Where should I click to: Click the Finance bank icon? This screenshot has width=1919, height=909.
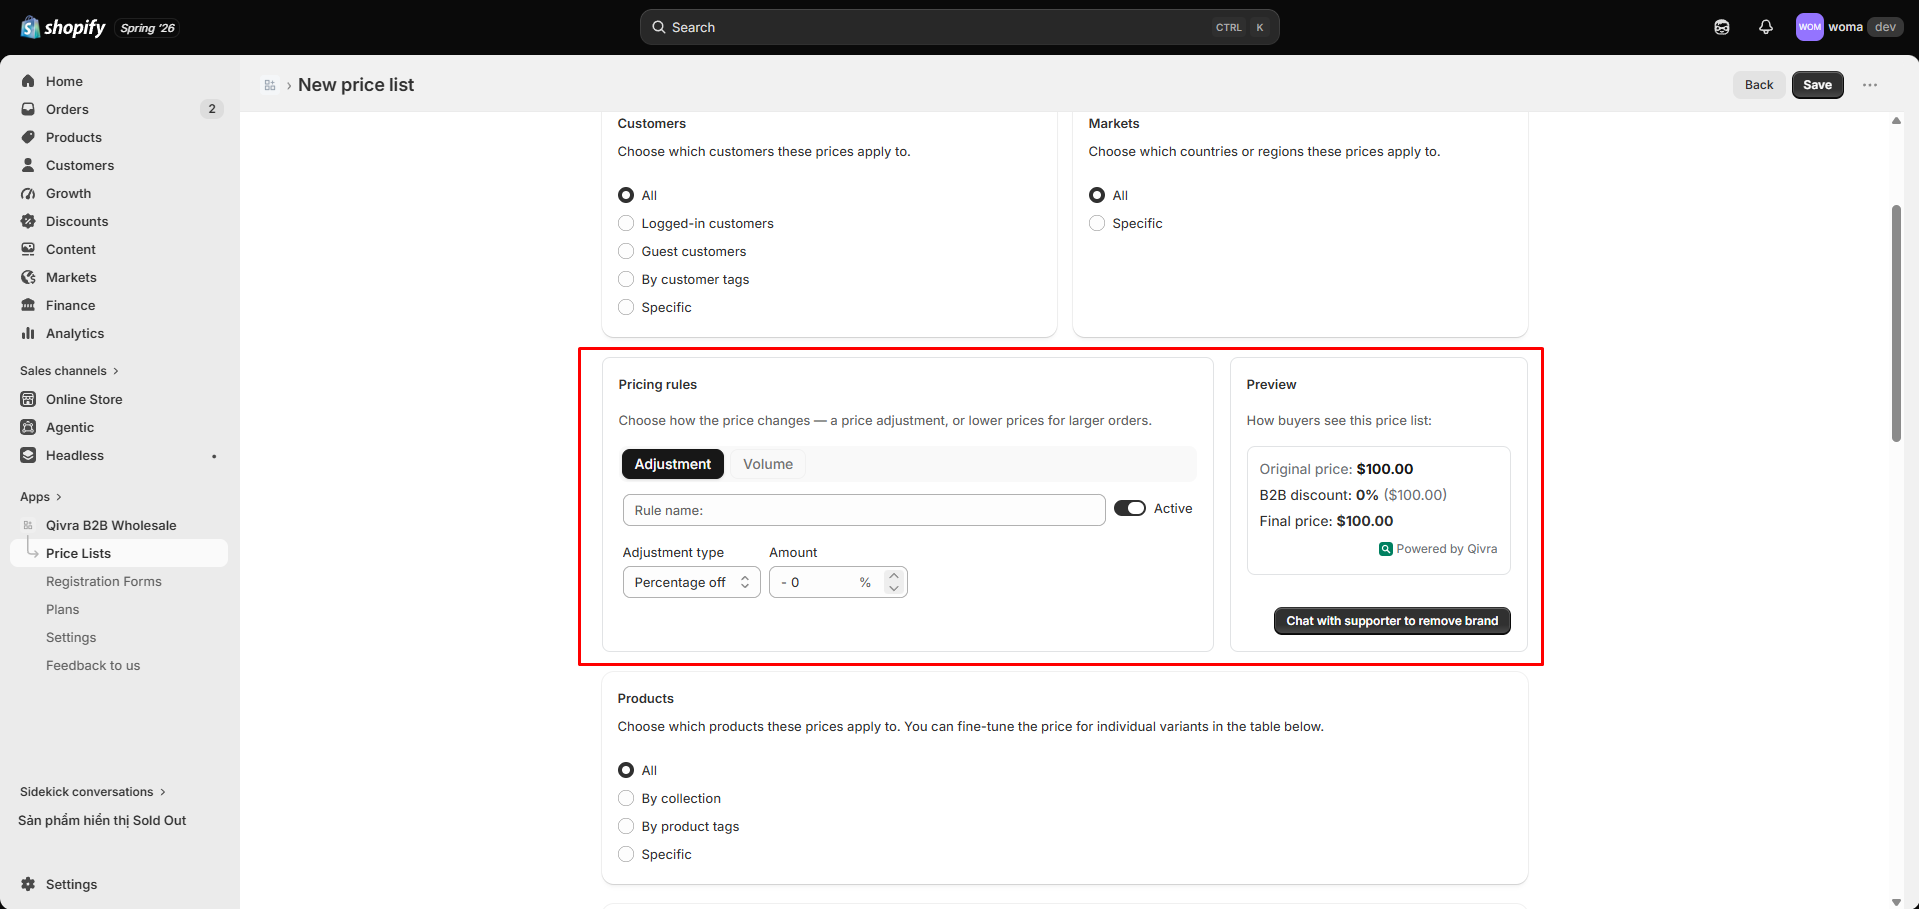(28, 305)
